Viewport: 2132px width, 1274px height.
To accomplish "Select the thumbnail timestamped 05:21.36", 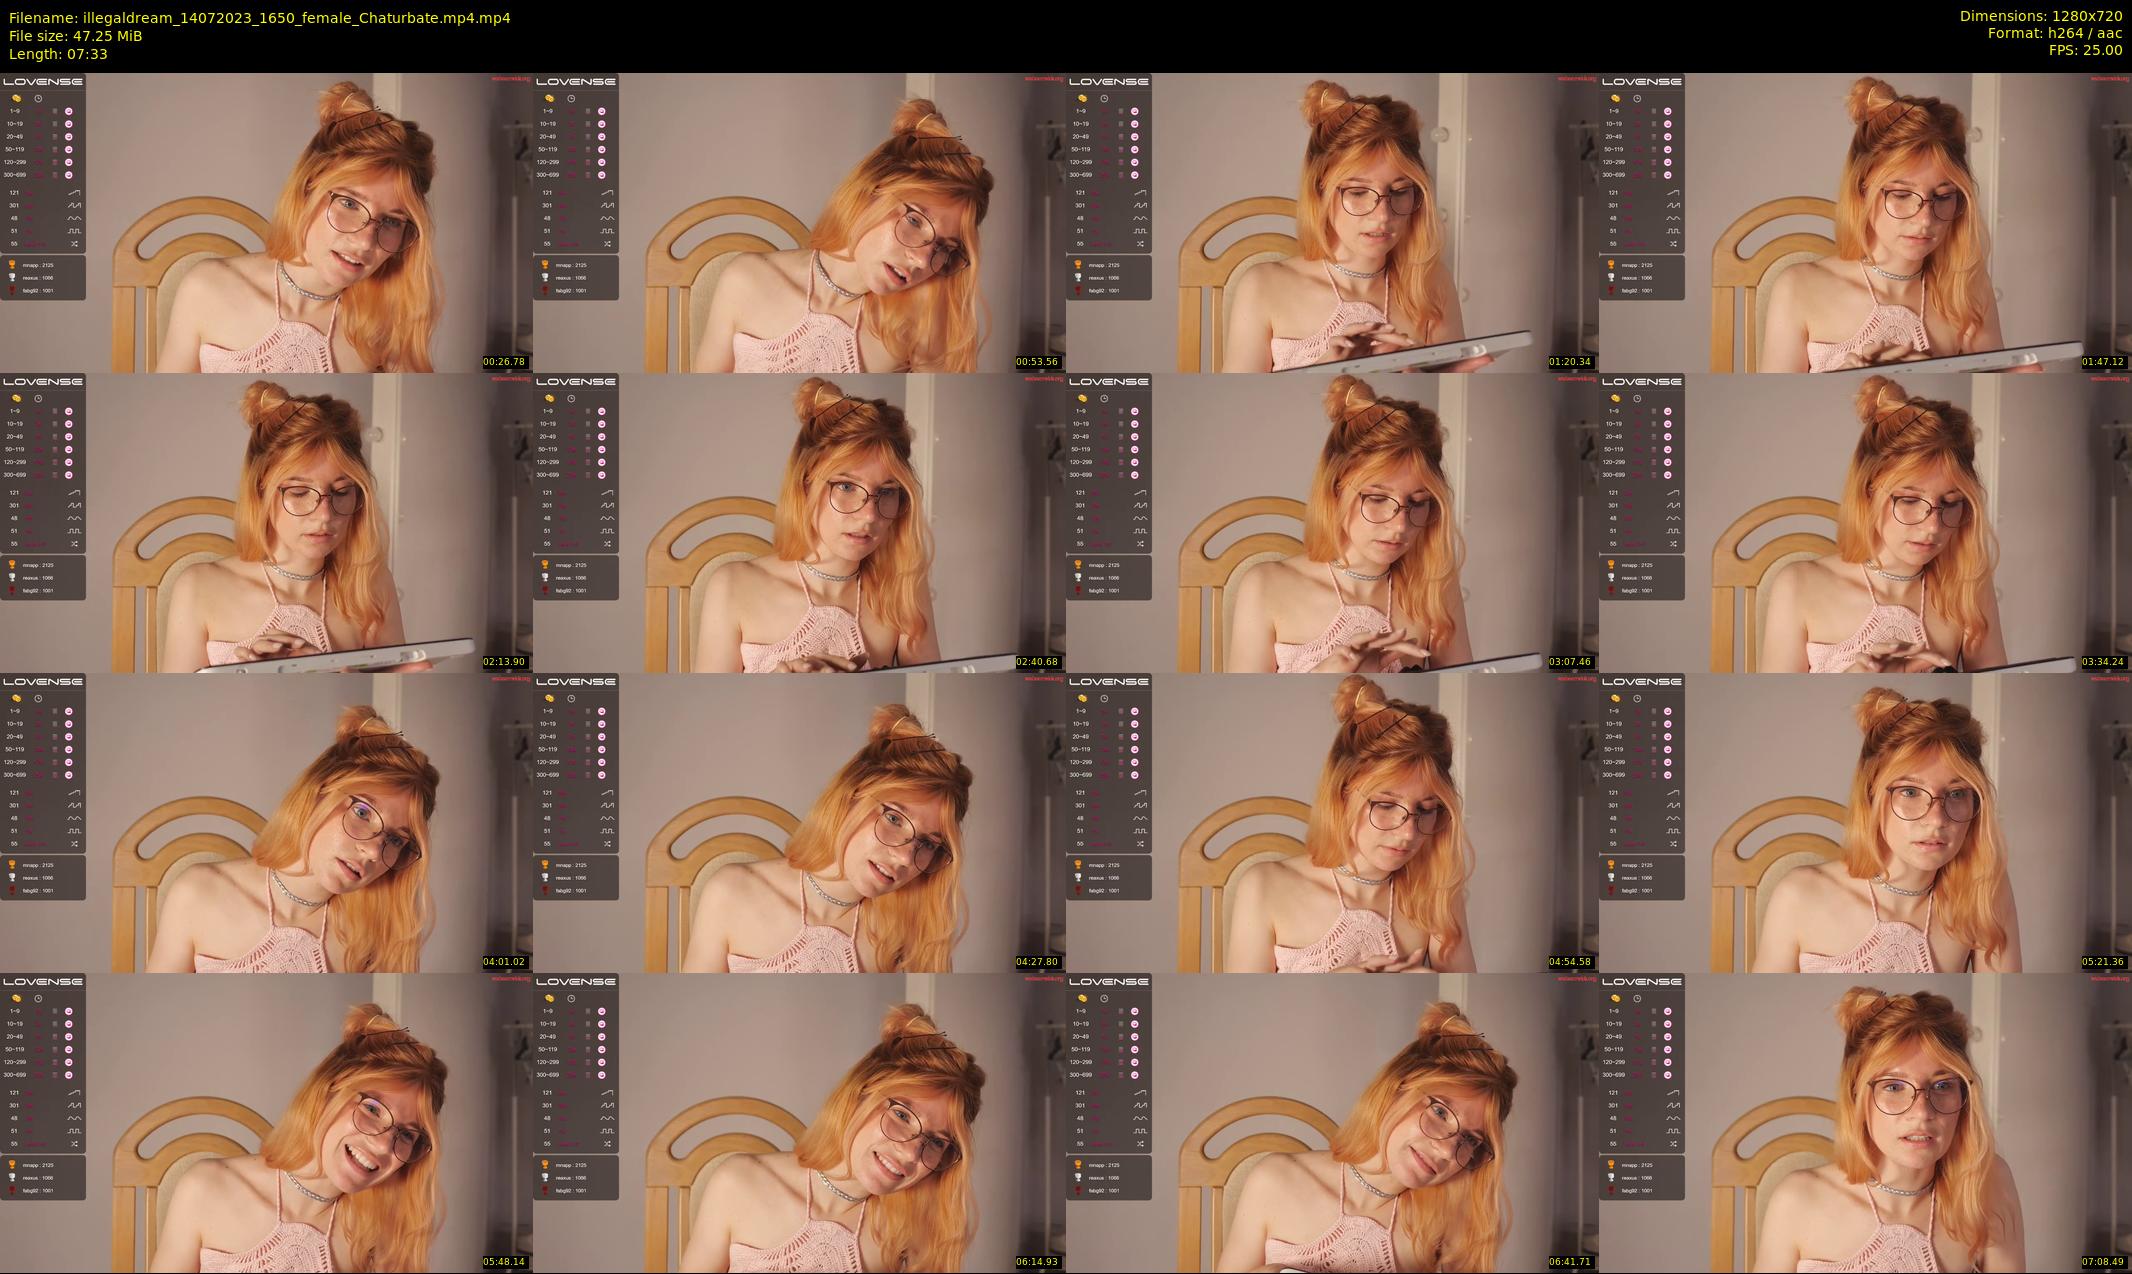I will click(x=1865, y=822).
